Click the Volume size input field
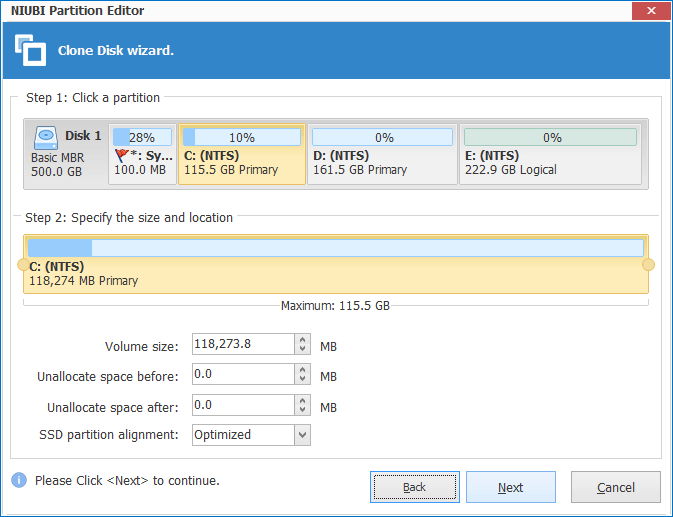The image size is (673, 517). pyautogui.click(x=241, y=345)
